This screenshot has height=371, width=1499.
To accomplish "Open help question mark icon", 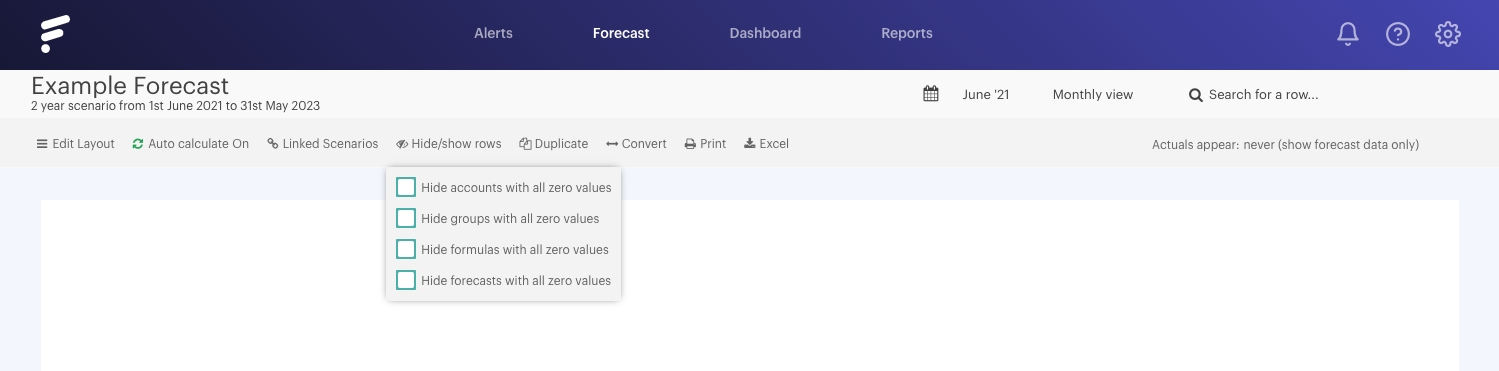I will pos(1397,34).
